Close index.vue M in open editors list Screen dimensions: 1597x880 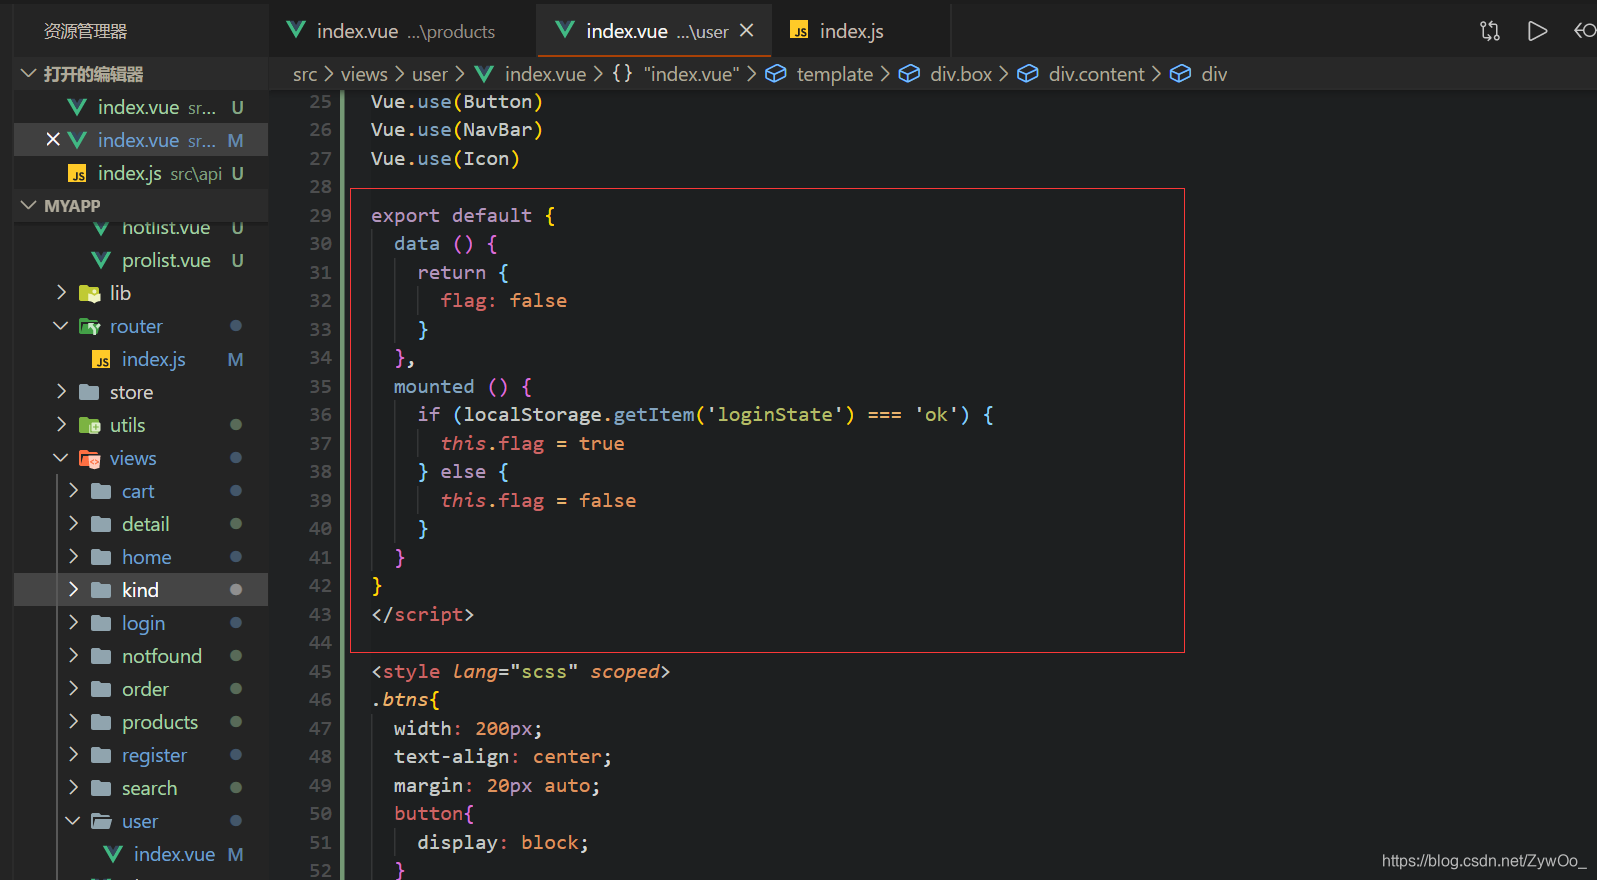[x=53, y=140]
